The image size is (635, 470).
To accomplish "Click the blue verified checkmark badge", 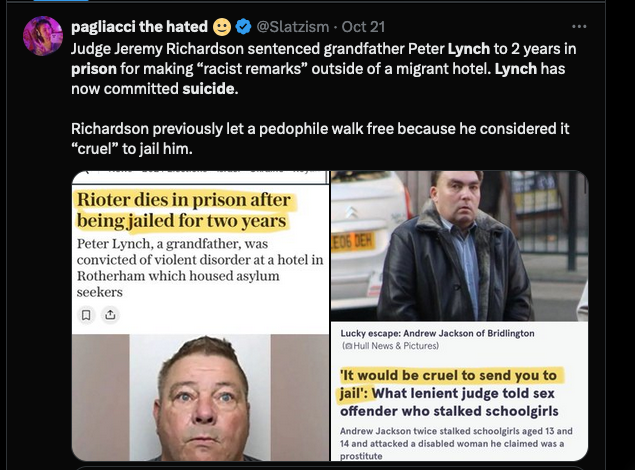I will coord(243,27).
